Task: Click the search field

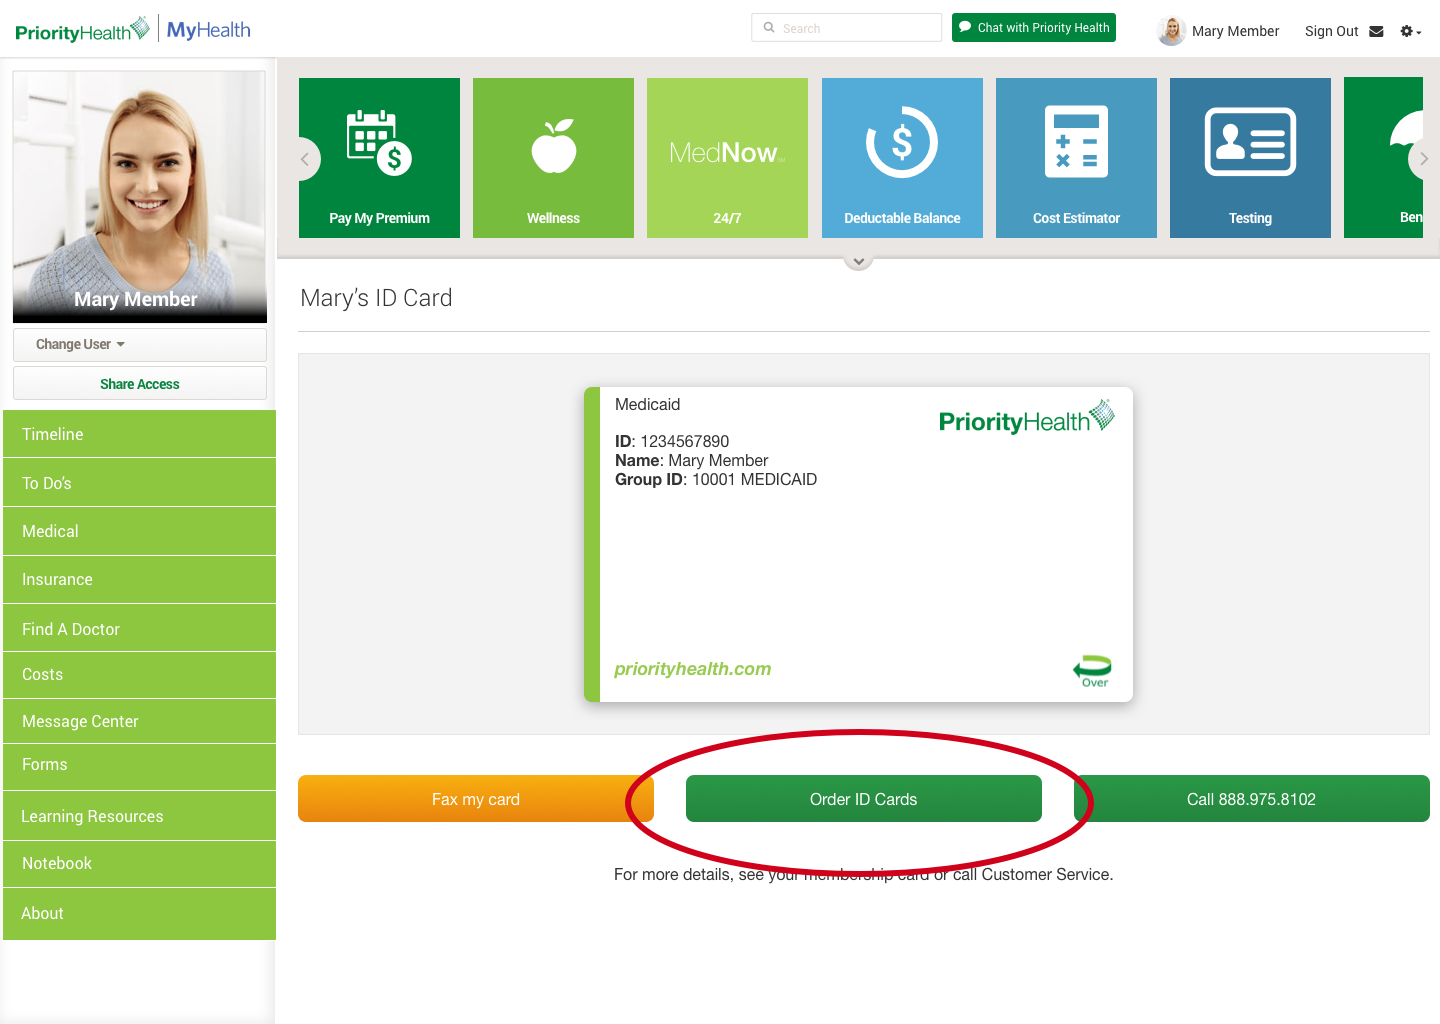Action: [846, 28]
